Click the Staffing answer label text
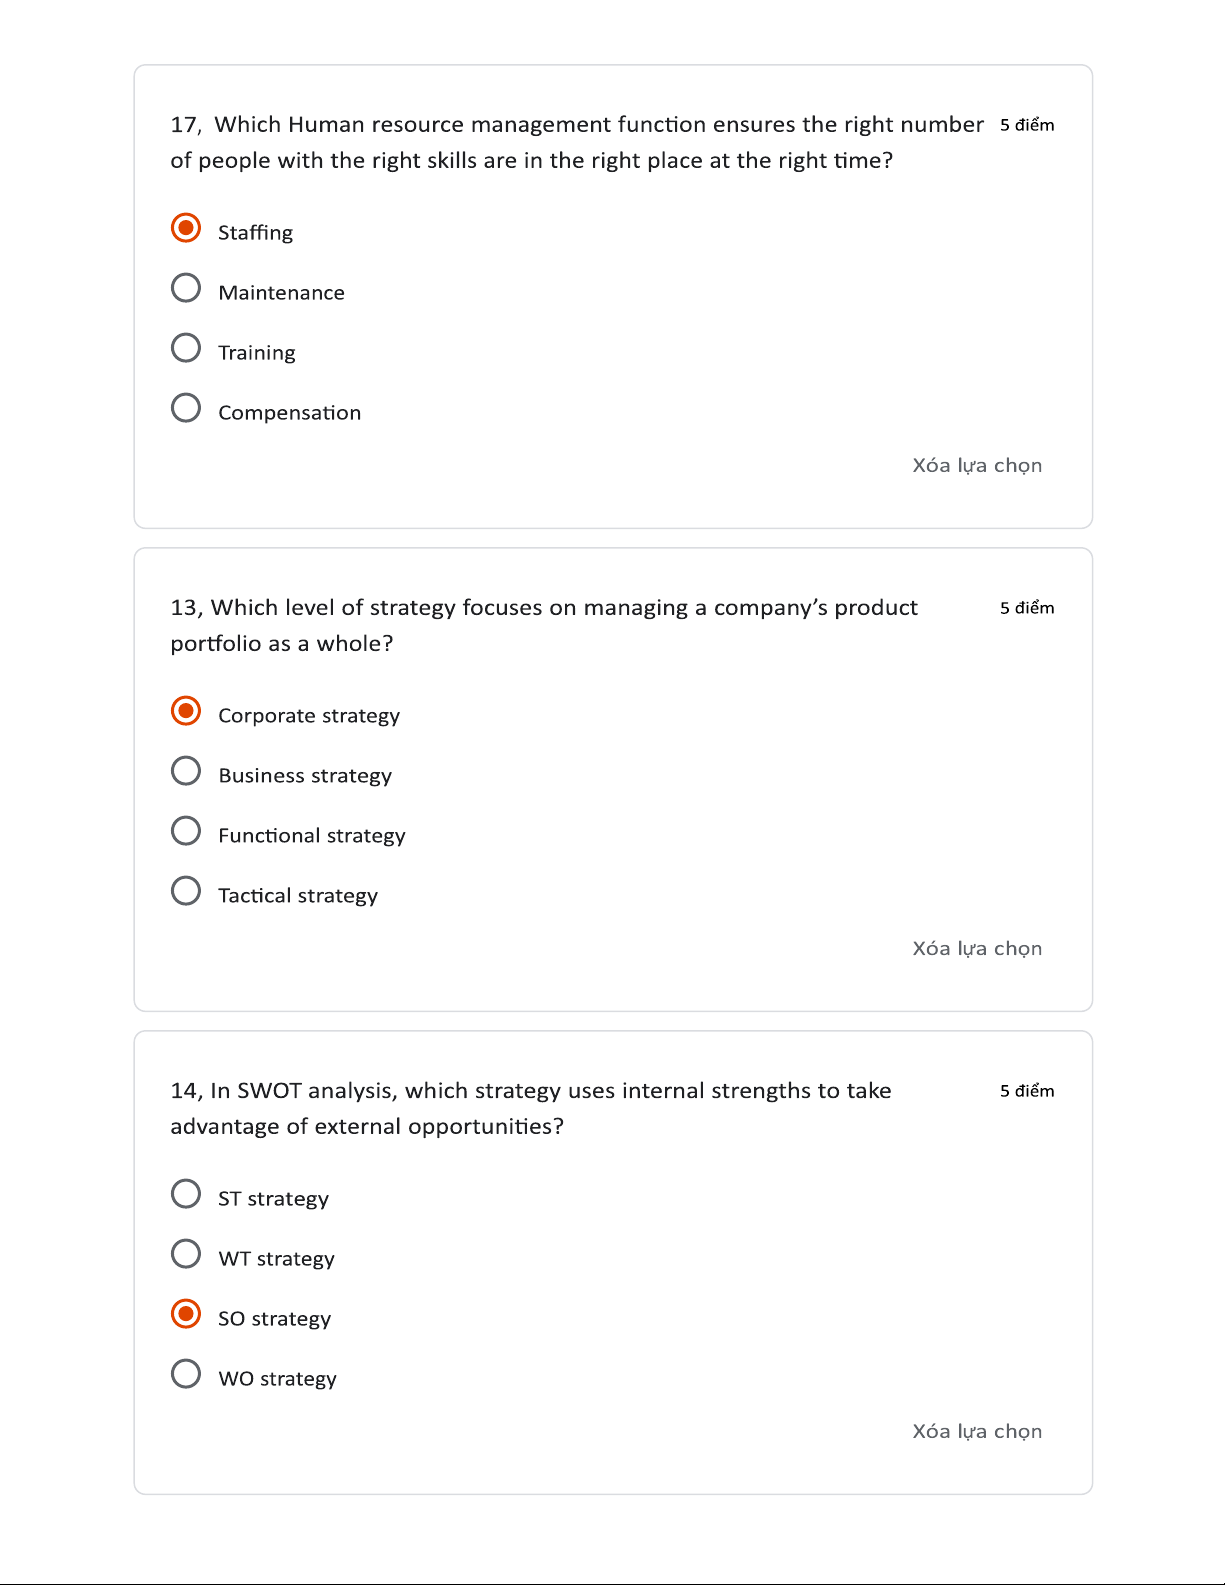This screenshot has width=1225, height=1585. pyautogui.click(x=255, y=233)
